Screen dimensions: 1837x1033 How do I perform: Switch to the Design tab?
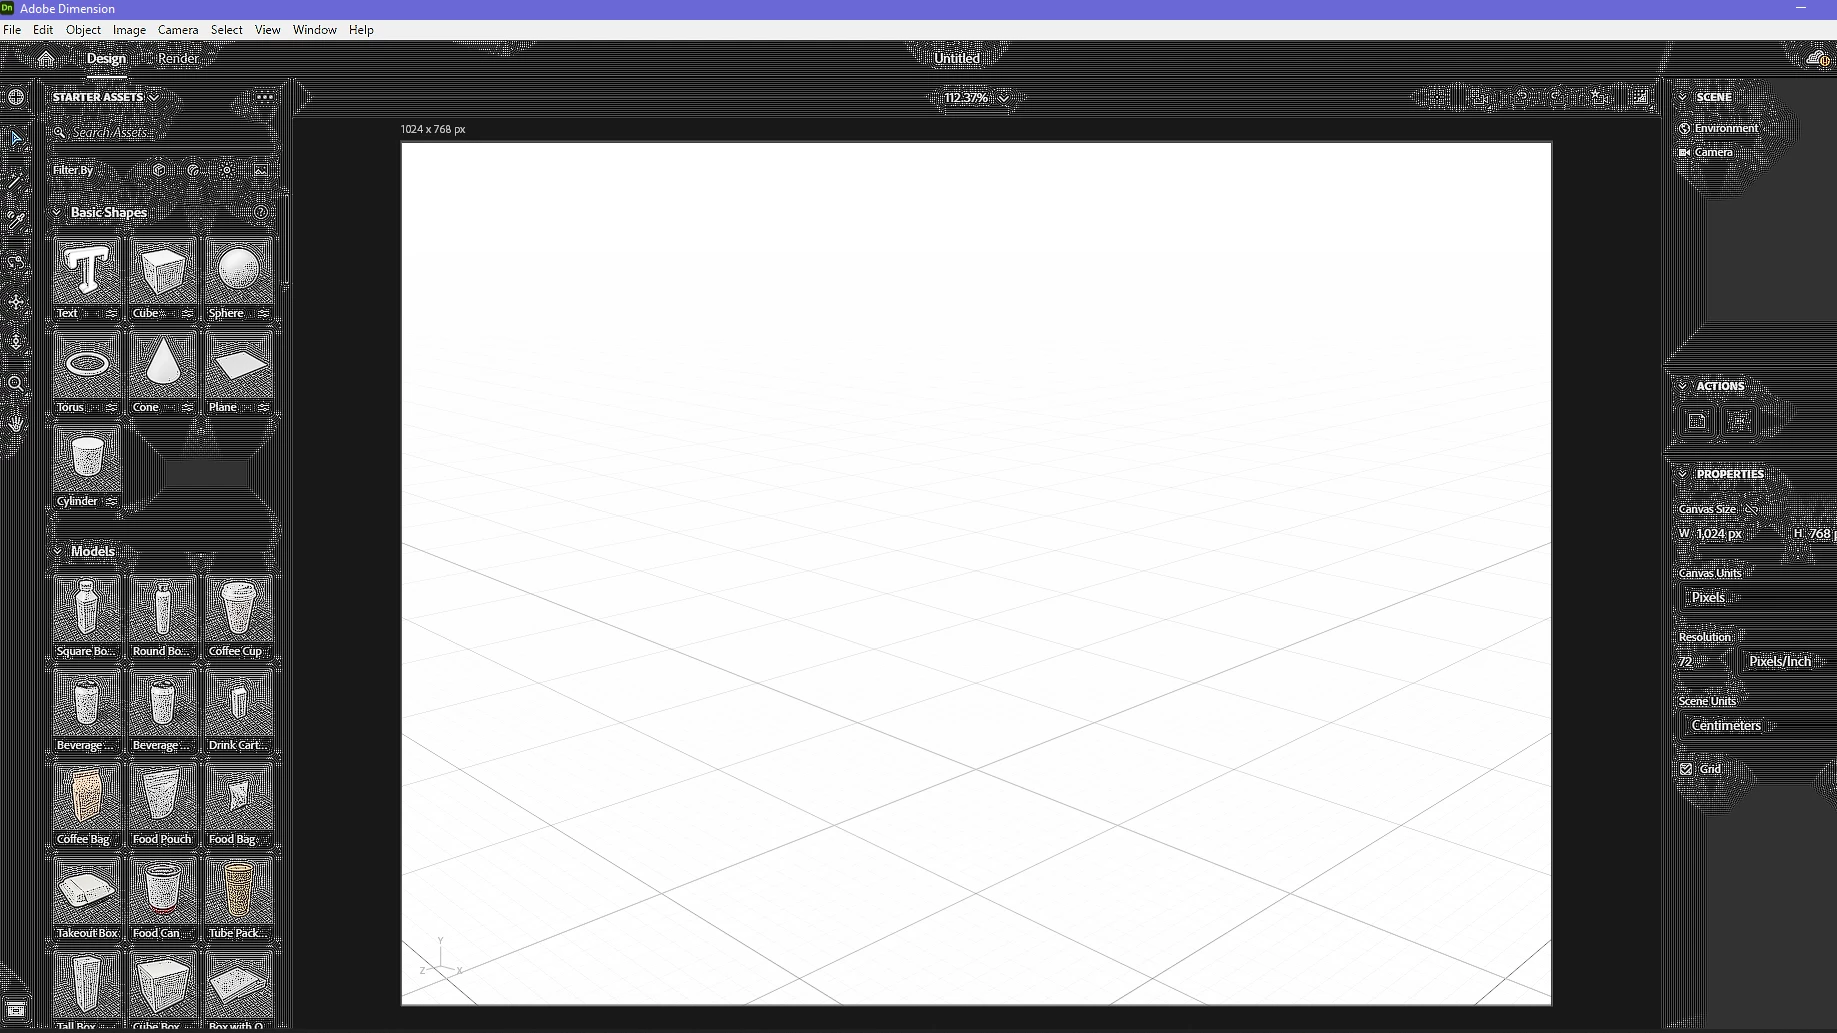106,58
